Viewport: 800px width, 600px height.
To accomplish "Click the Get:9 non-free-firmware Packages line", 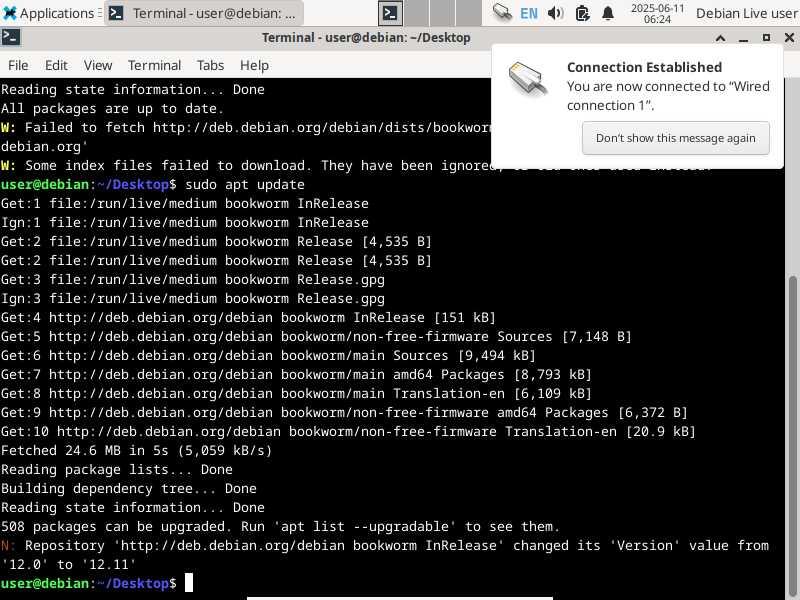I will pyautogui.click(x=344, y=412).
